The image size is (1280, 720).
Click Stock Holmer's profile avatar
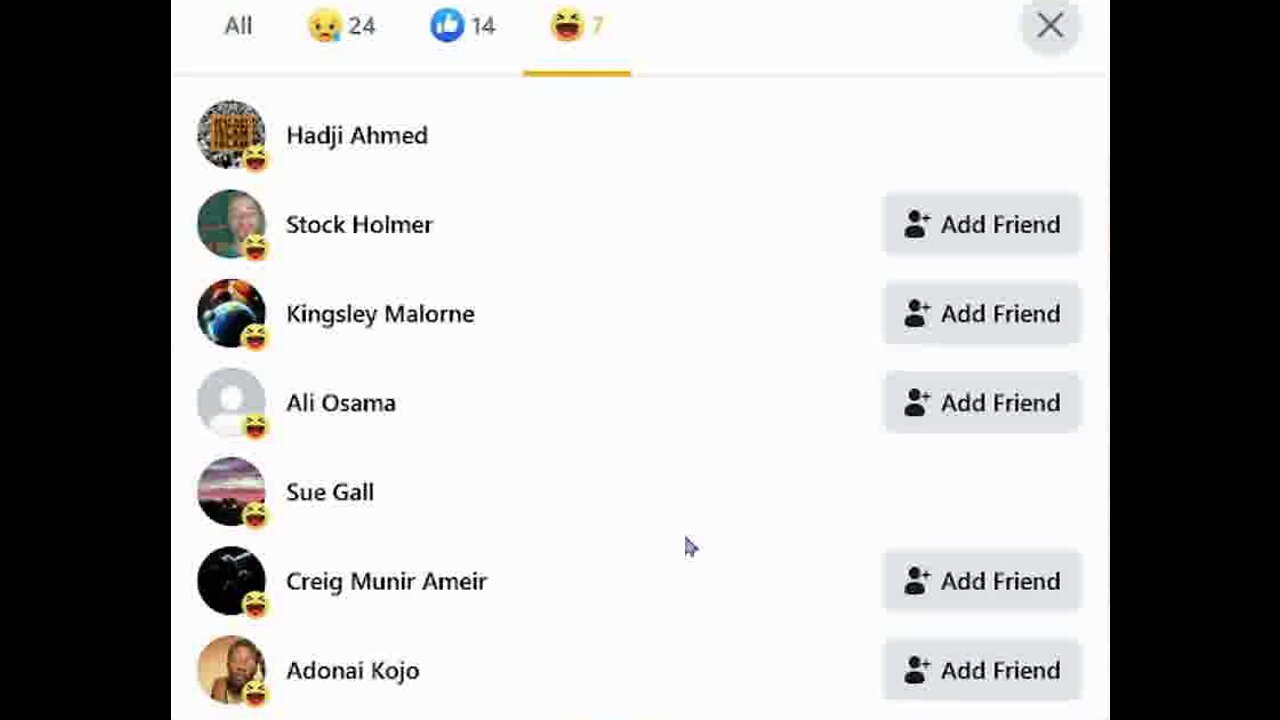pos(231,224)
